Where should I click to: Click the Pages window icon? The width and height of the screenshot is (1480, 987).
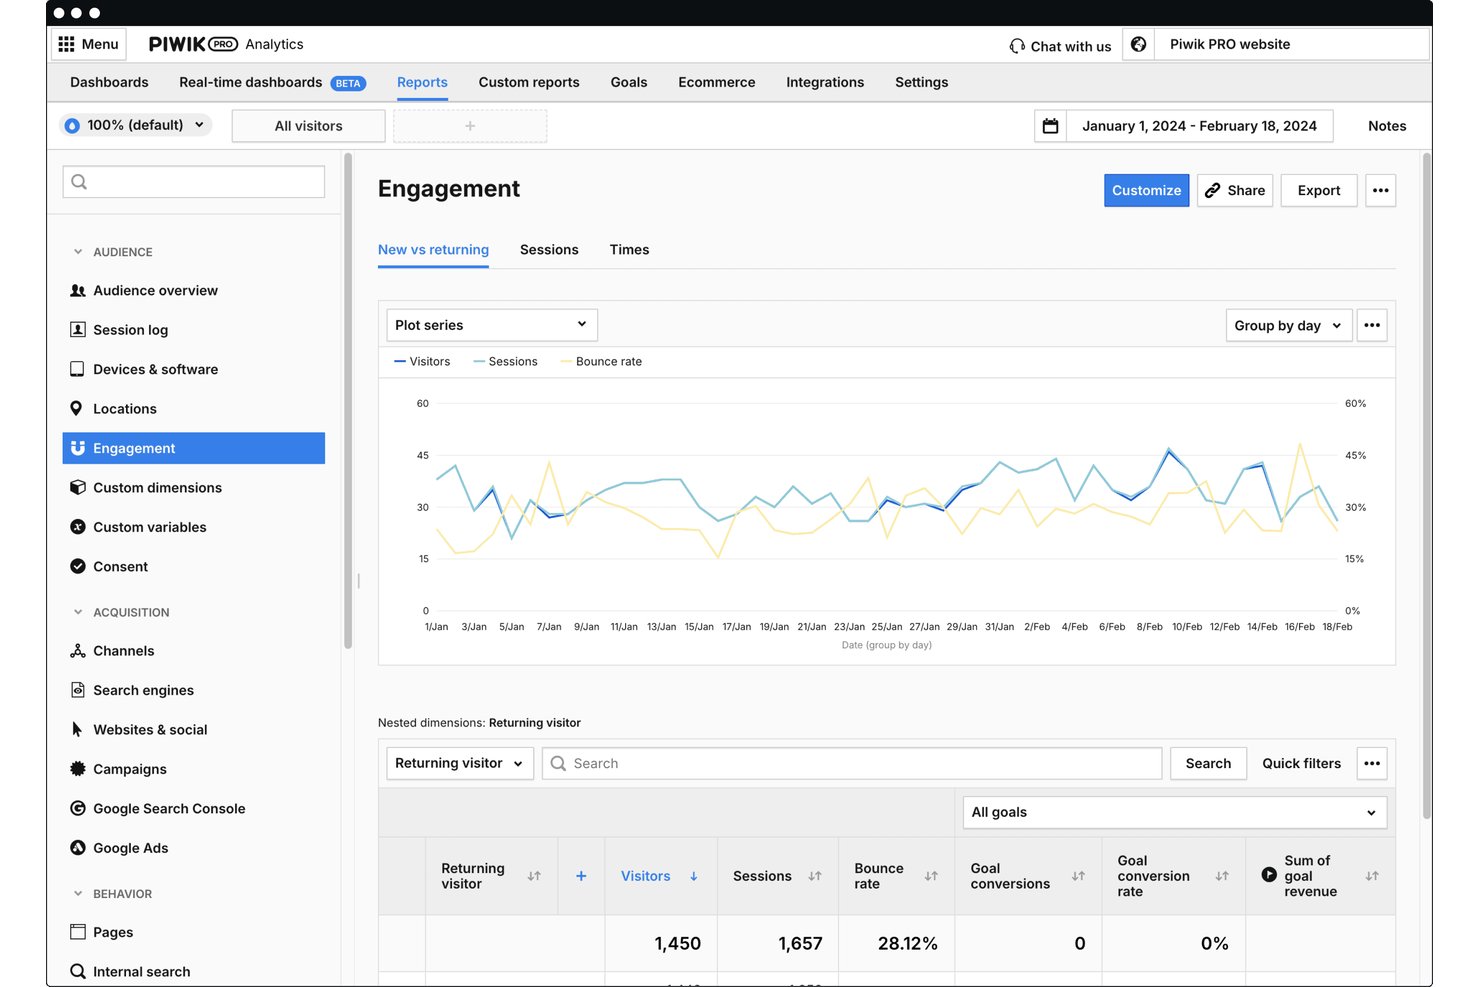click(x=77, y=931)
